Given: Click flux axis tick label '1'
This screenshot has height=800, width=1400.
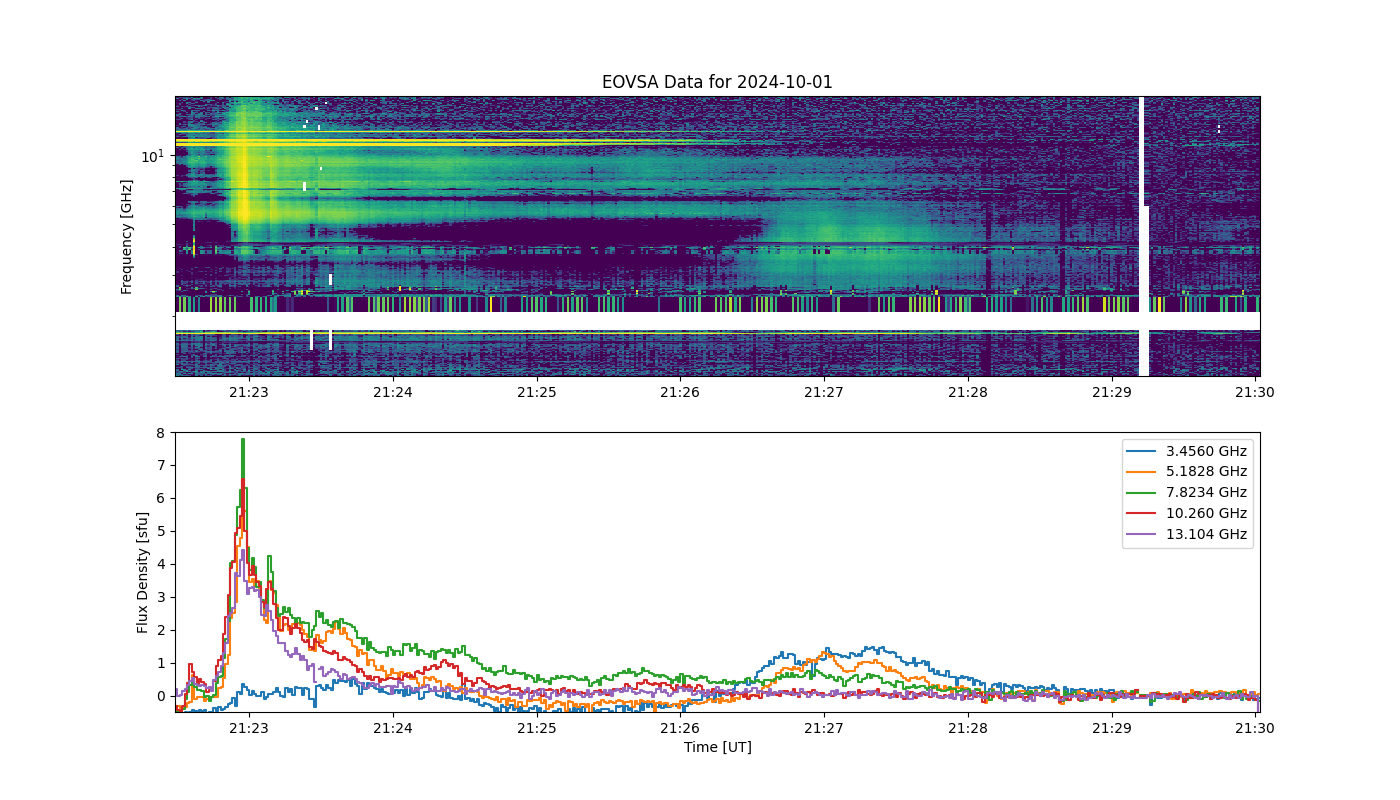Looking at the screenshot, I should [x=160, y=664].
